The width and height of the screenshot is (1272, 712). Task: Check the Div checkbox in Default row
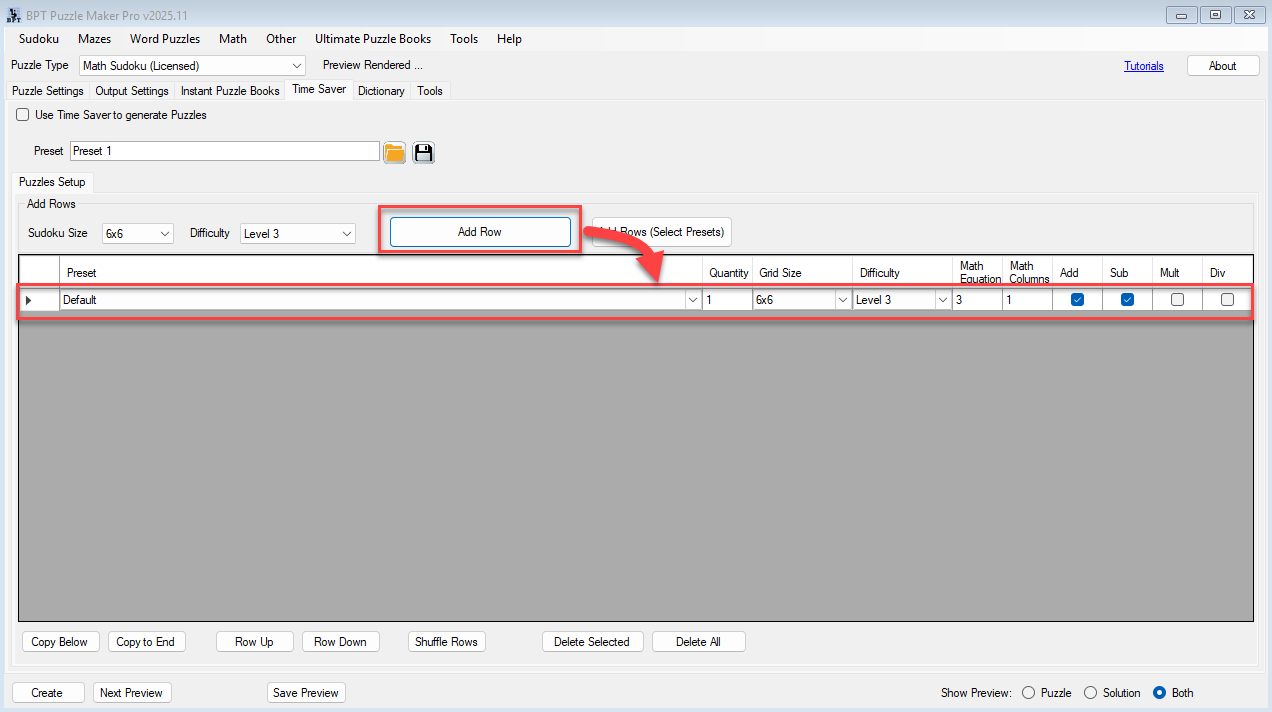[x=1227, y=299]
